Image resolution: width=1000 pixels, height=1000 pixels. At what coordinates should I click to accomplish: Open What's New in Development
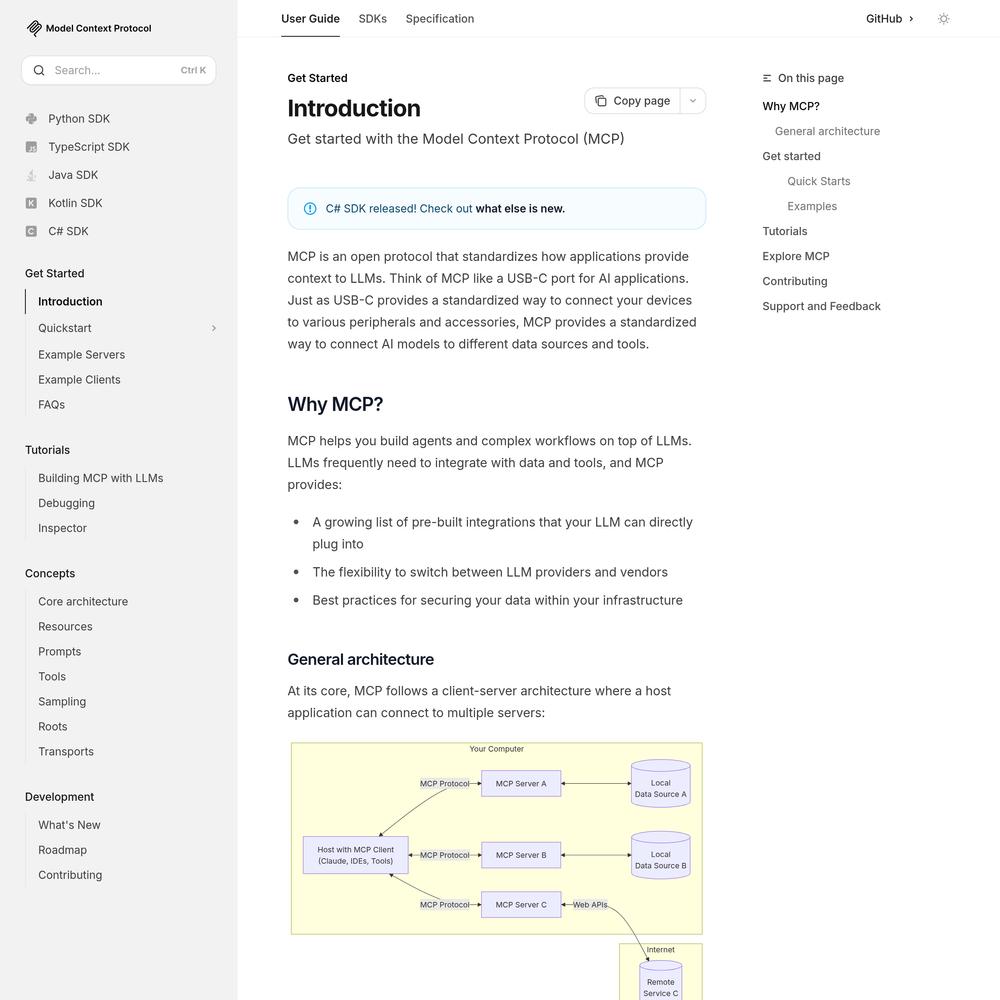pos(69,825)
